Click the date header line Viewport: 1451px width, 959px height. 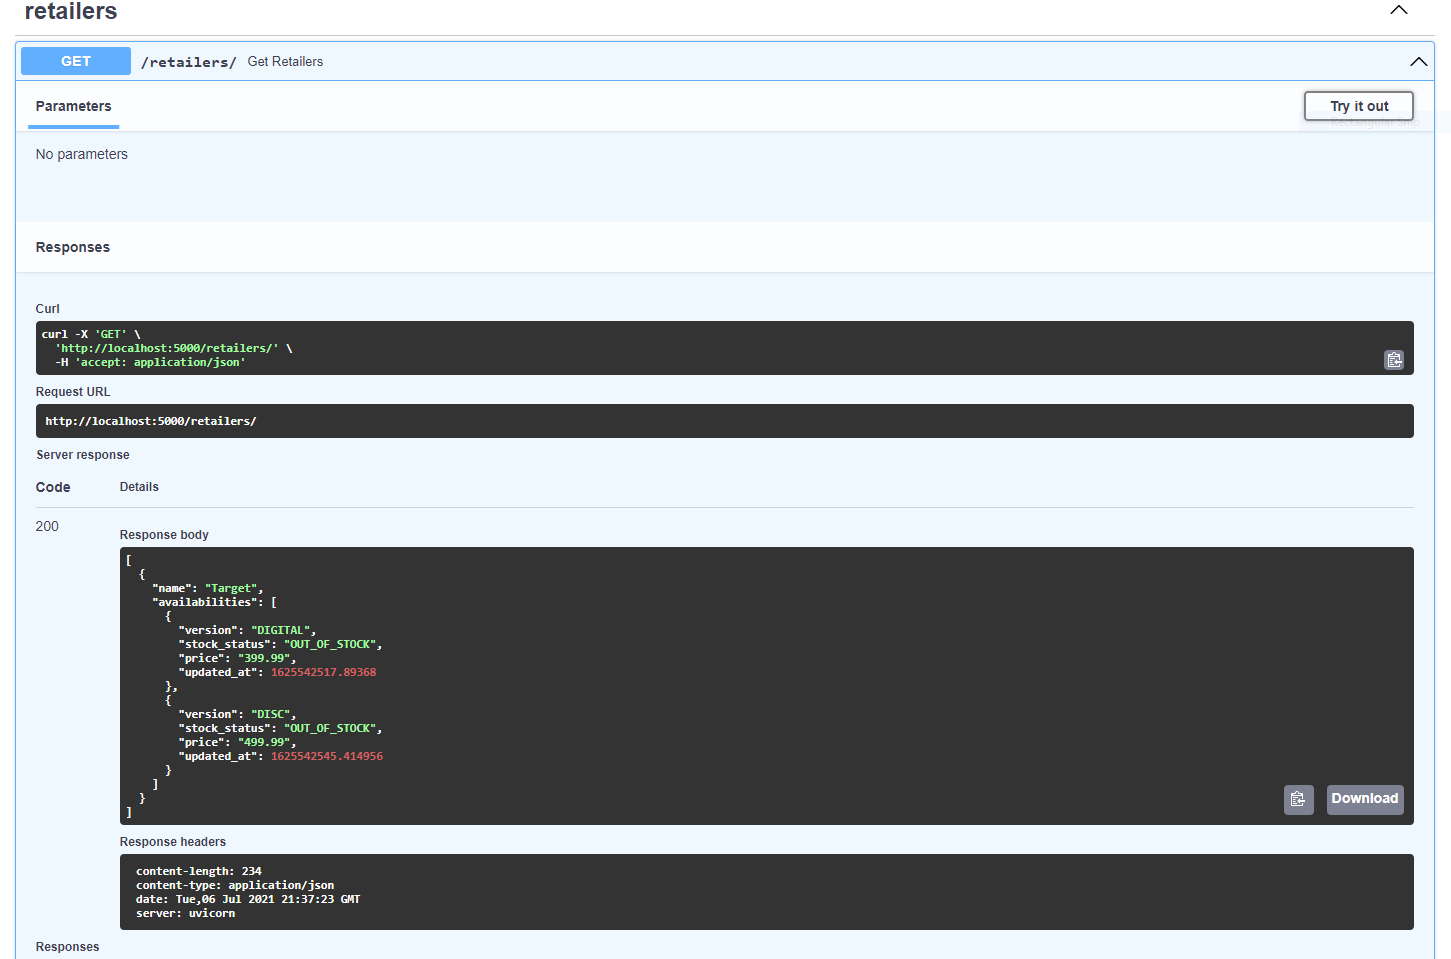coord(248,899)
